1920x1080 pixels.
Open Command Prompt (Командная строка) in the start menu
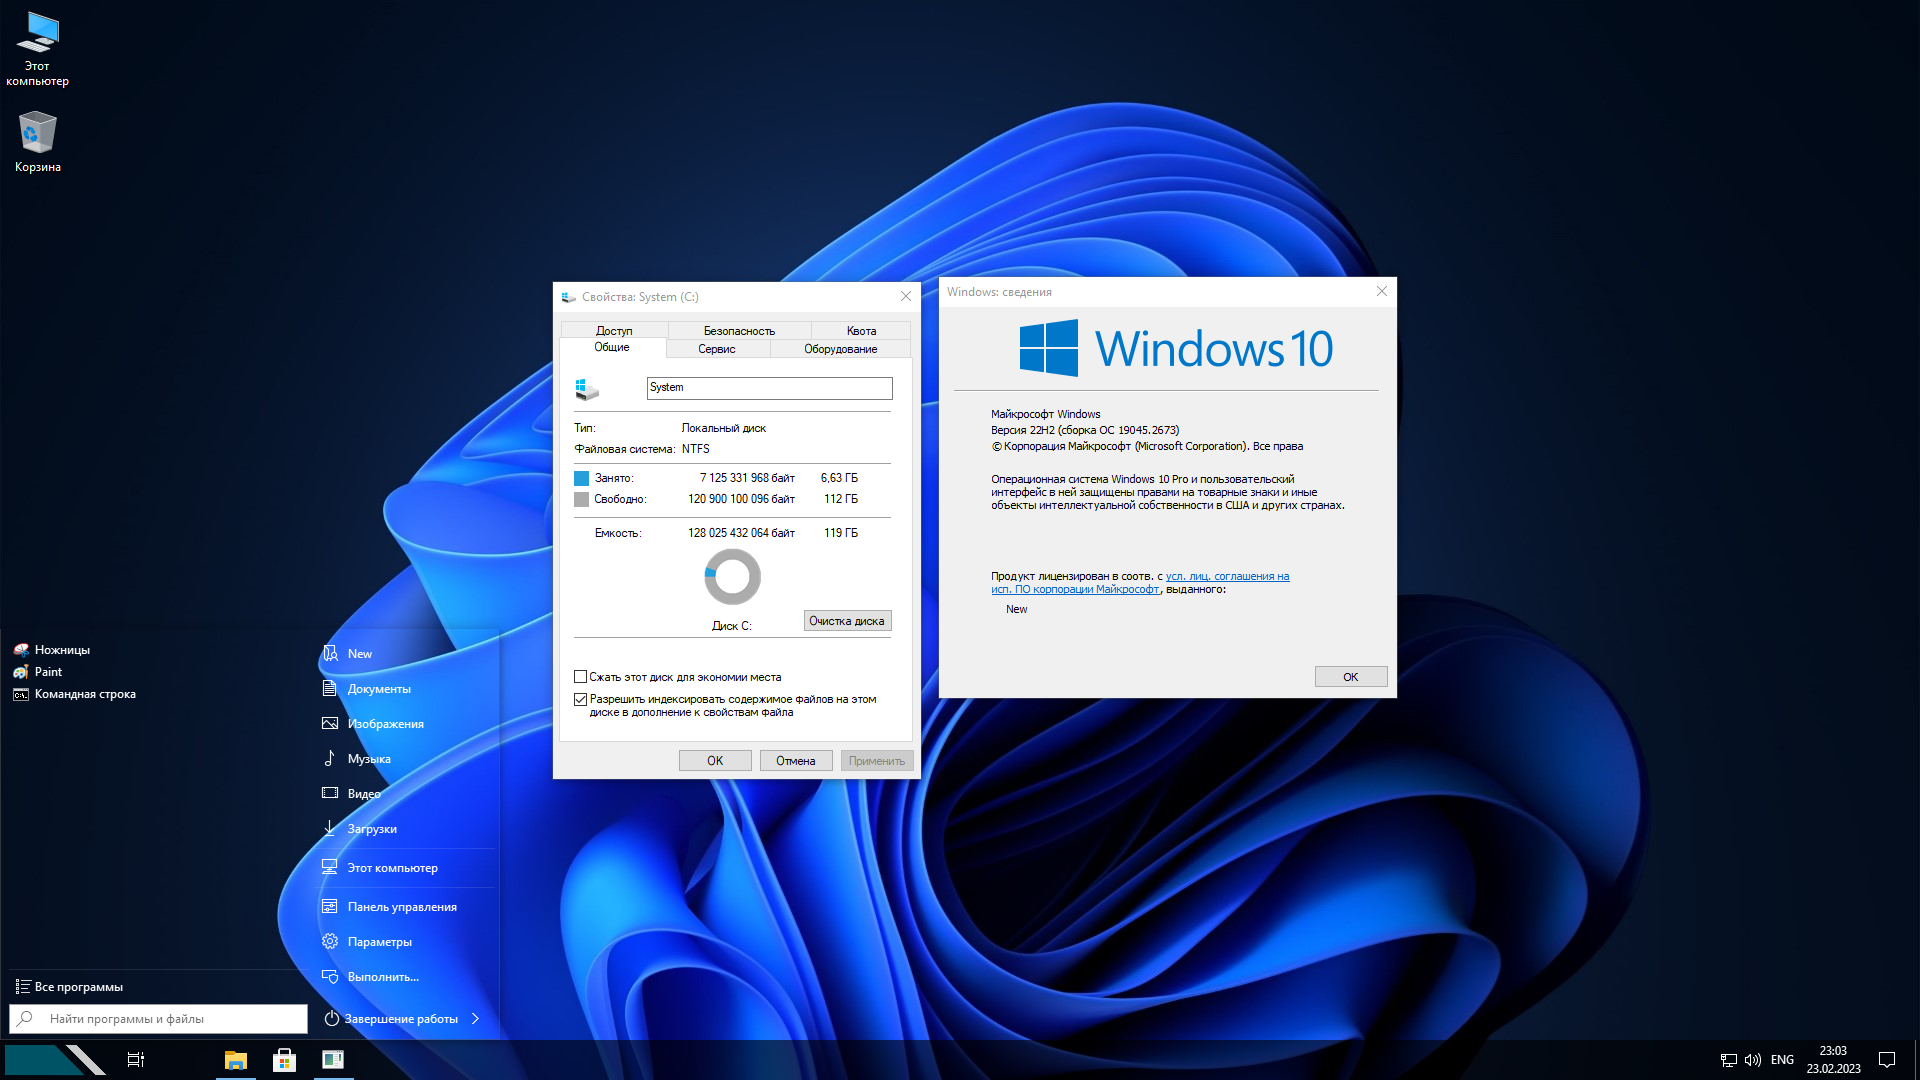click(85, 694)
